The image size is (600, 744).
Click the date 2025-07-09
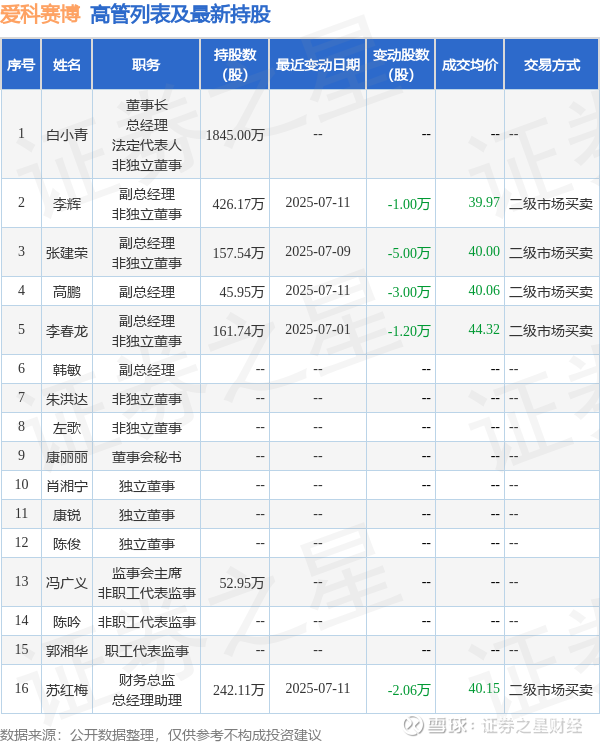pos(318,251)
